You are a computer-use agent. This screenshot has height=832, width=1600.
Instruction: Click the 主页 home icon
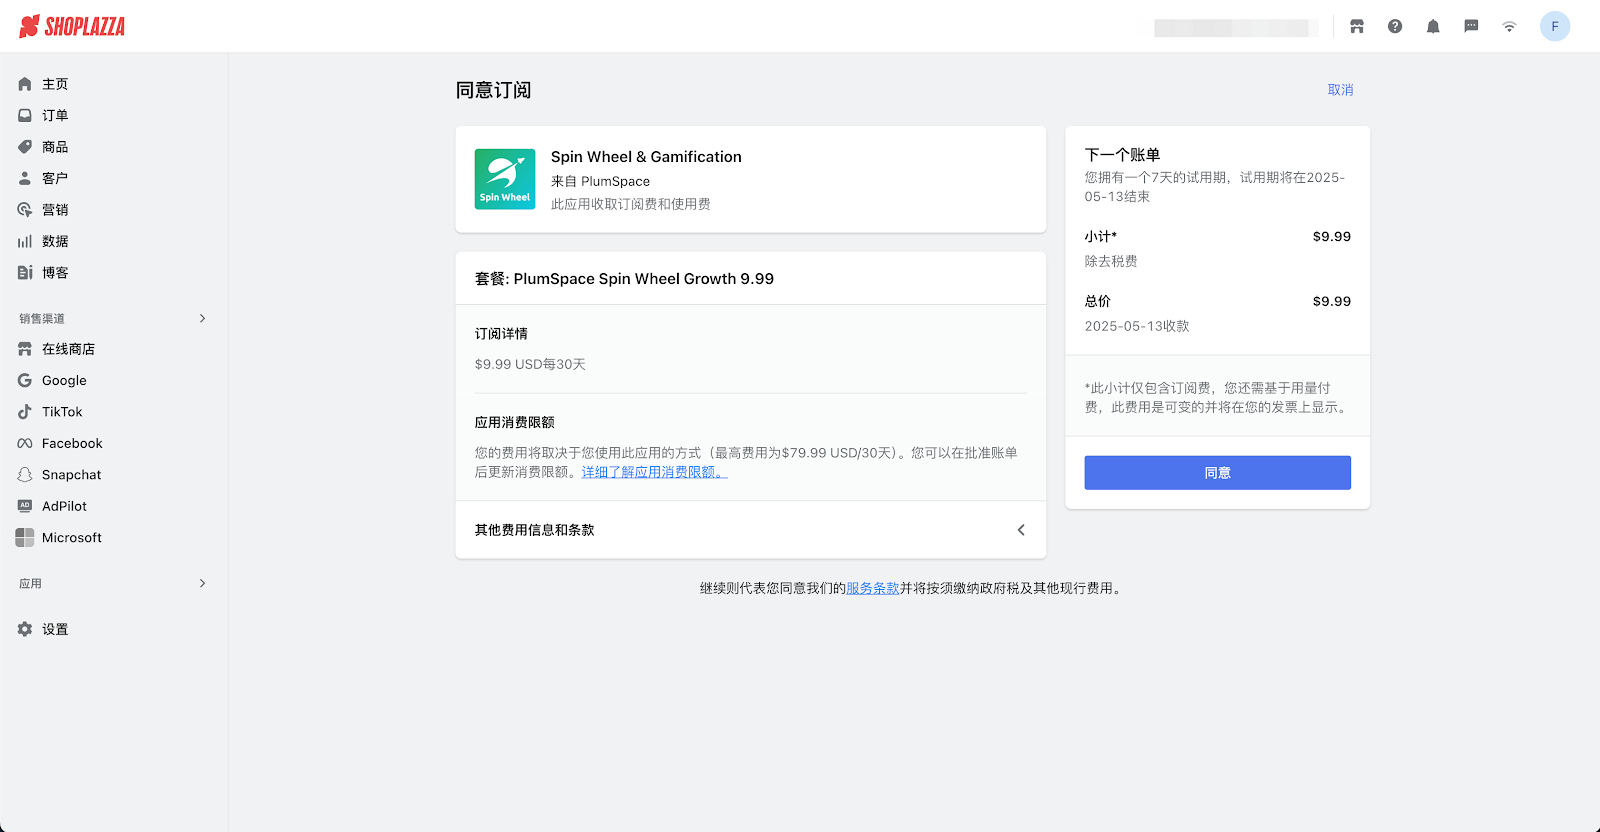[x=25, y=84]
